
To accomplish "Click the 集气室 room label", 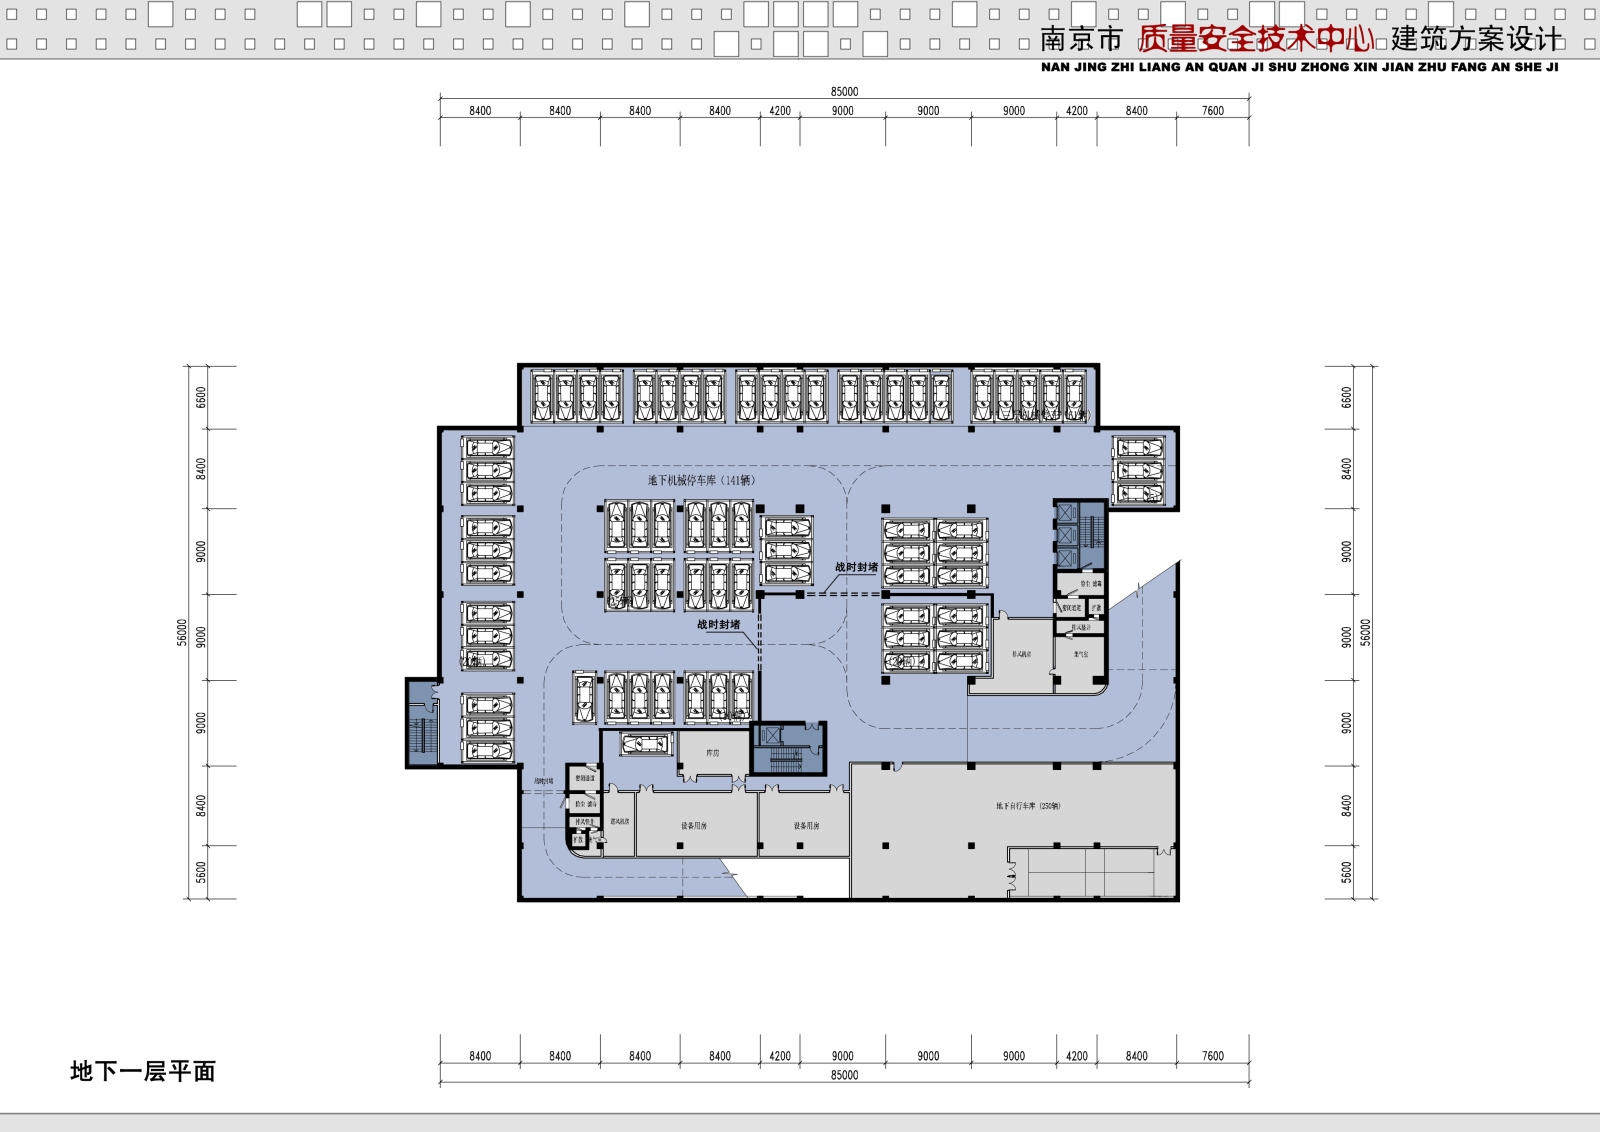I will (x=1081, y=654).
